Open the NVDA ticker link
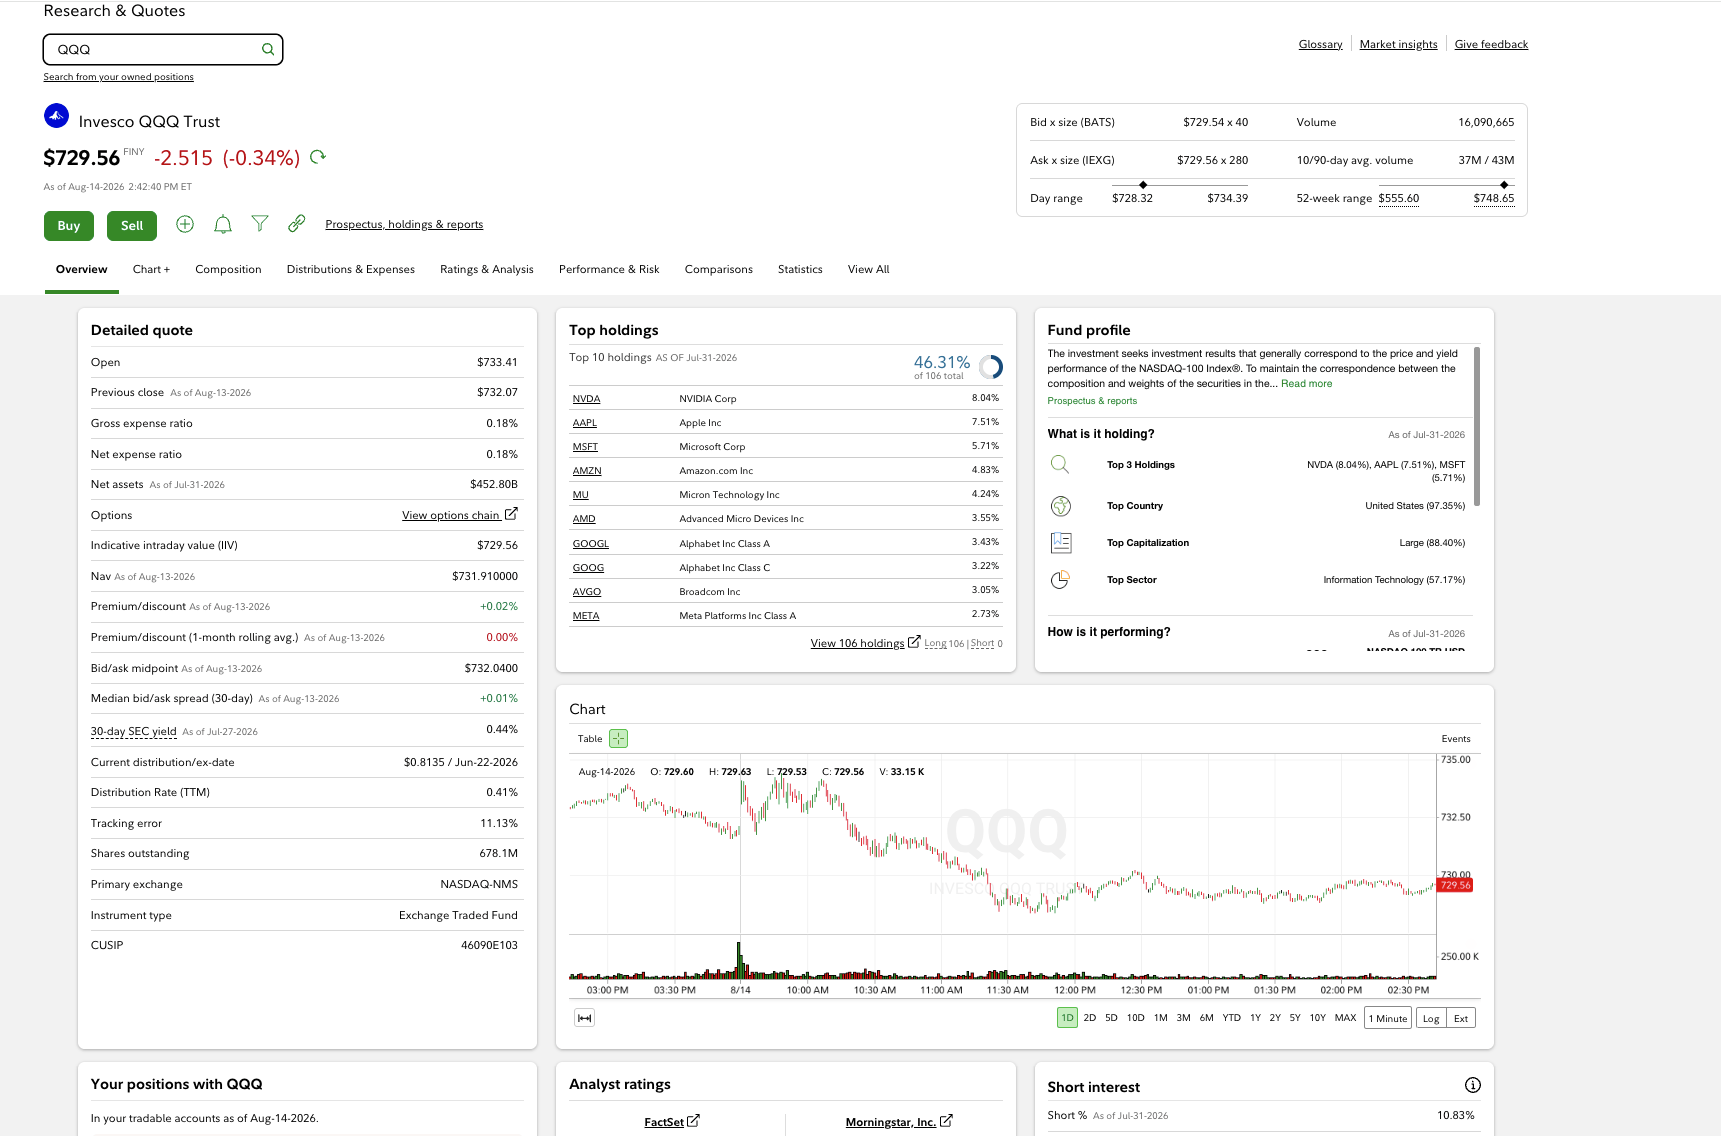Image resolution: width=1721 pixels, height=1136 pixels. pos(586,399)
